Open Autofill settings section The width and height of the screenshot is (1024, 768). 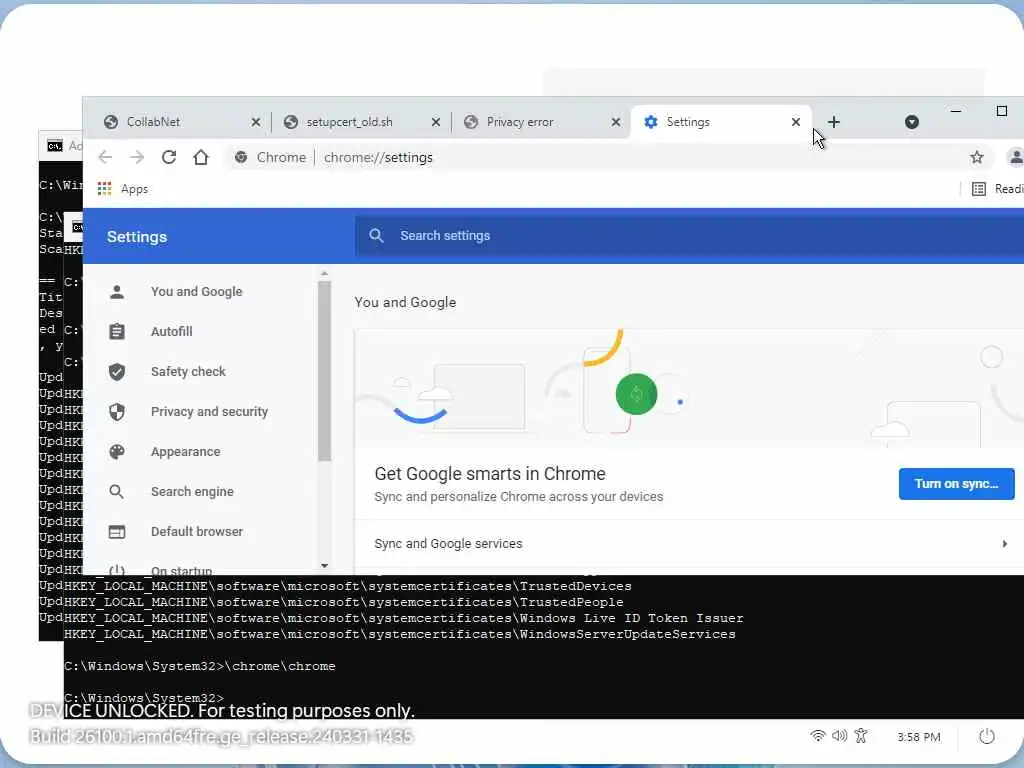point(171,332)
